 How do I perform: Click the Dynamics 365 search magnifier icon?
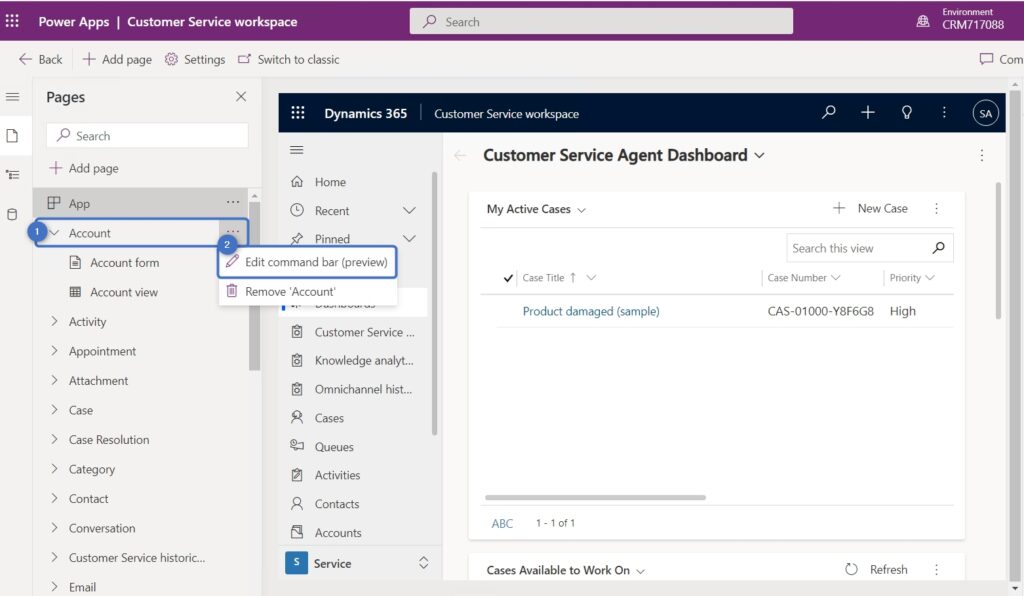(829, 112)
